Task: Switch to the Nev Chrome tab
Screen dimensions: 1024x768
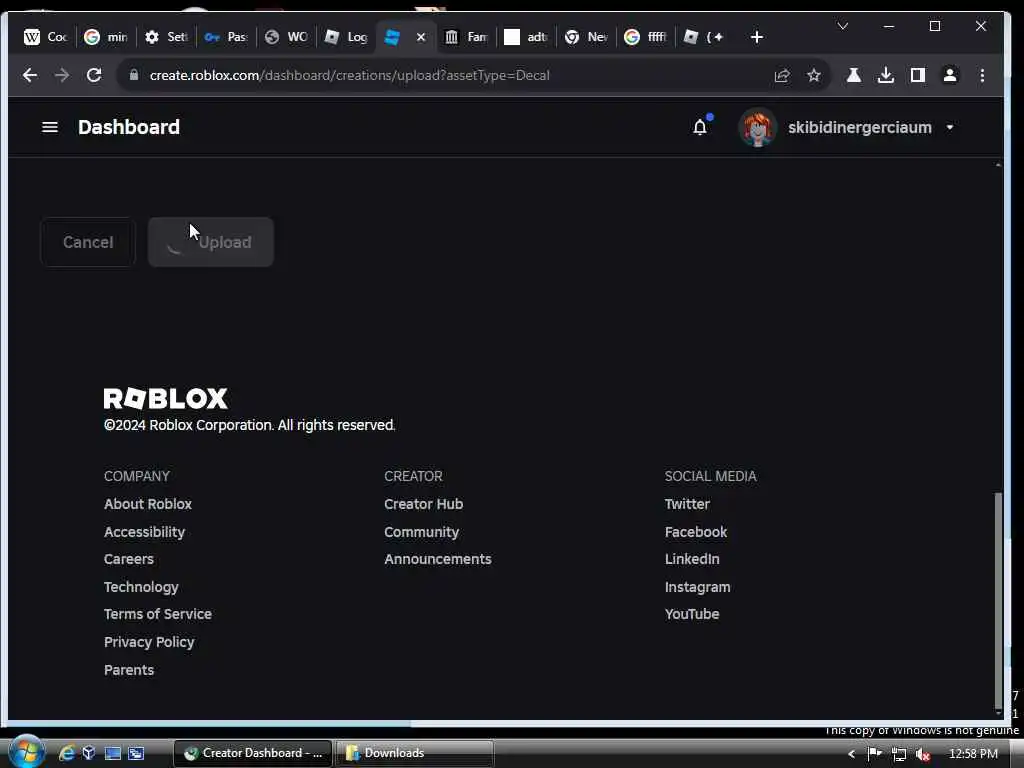Action: 586,37
